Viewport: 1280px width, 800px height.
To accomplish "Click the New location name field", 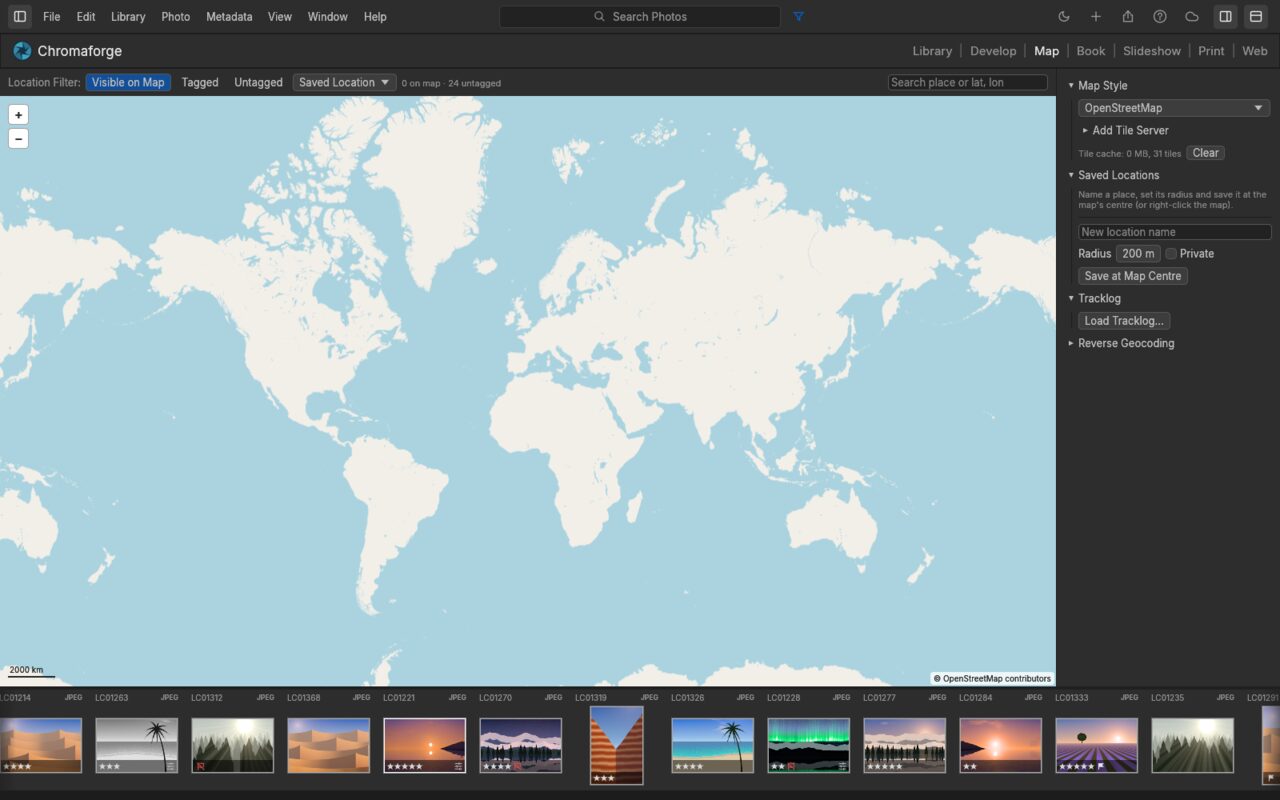I will (1175, 232).
